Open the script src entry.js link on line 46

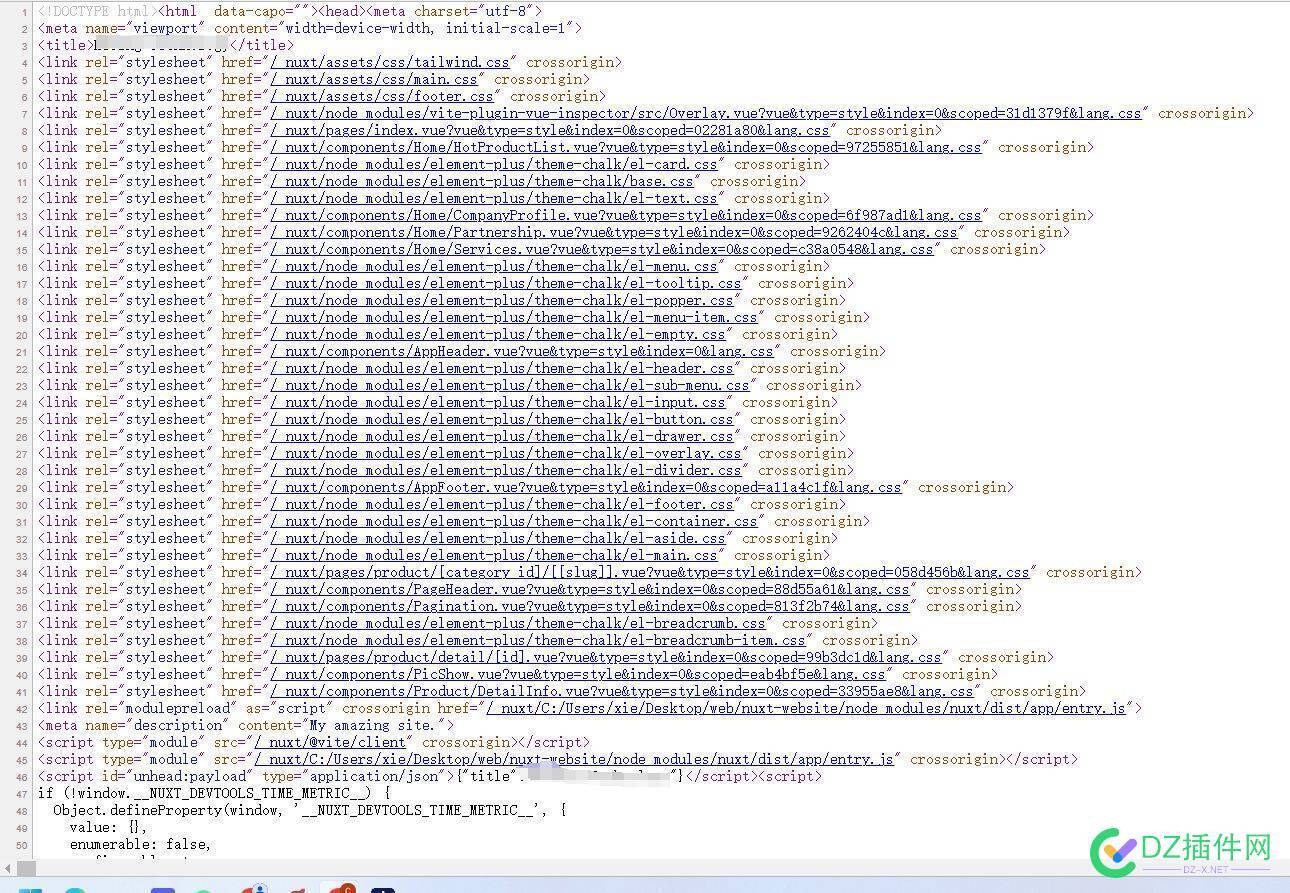[x=574, y=759]
